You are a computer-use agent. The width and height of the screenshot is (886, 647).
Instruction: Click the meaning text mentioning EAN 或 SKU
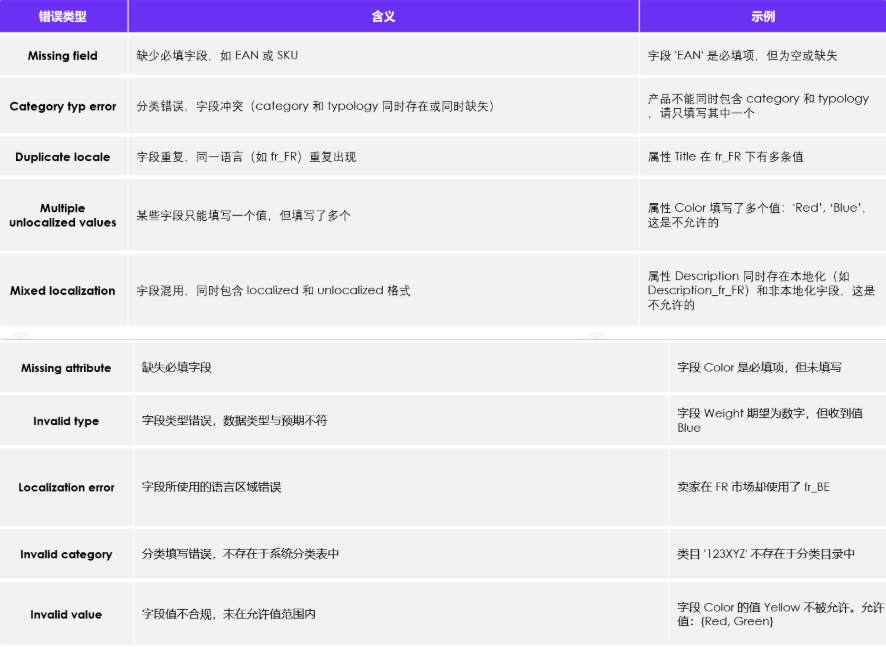[217, 56]
